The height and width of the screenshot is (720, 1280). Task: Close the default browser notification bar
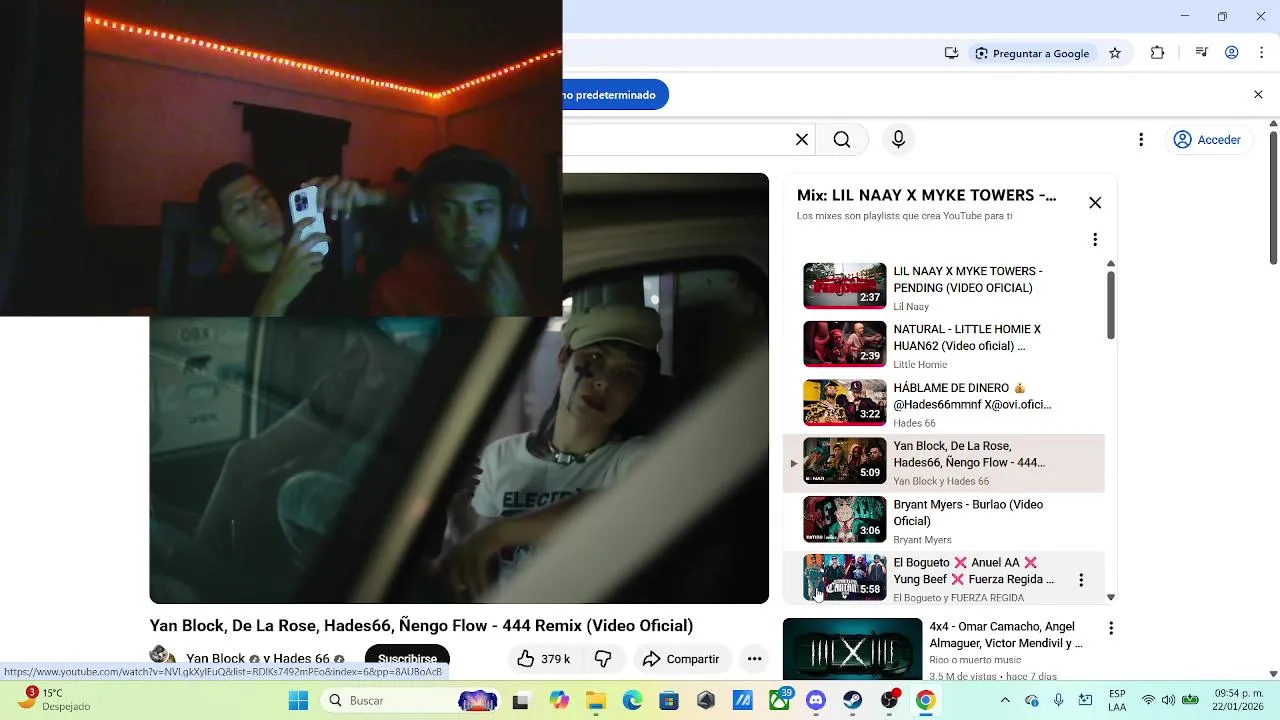(x=1258, y=95)
